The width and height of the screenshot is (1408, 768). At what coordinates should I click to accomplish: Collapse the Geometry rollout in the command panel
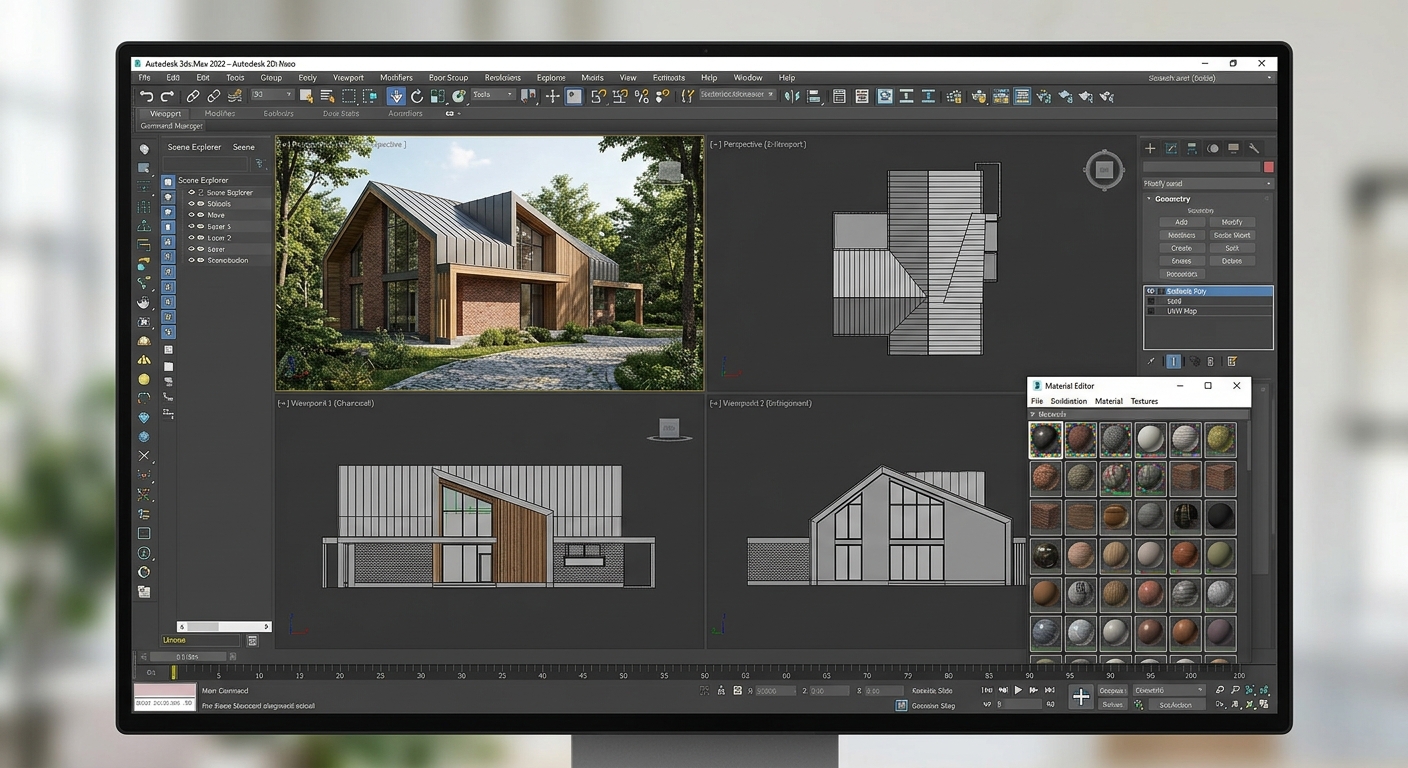[1150, 198]
